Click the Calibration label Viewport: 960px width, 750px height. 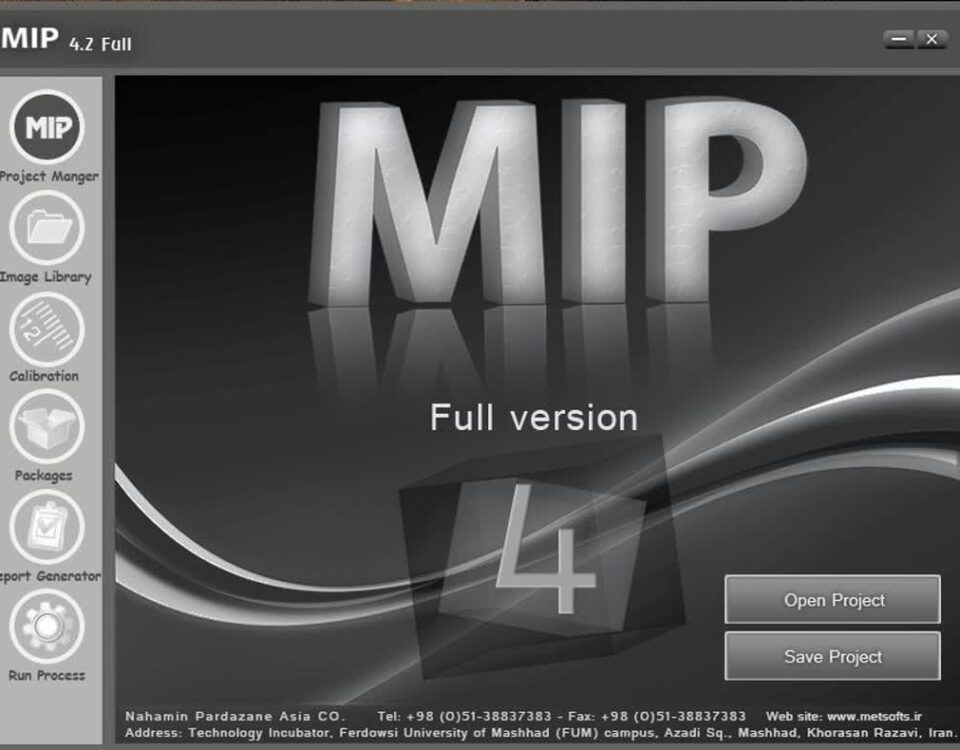point(44,376)
